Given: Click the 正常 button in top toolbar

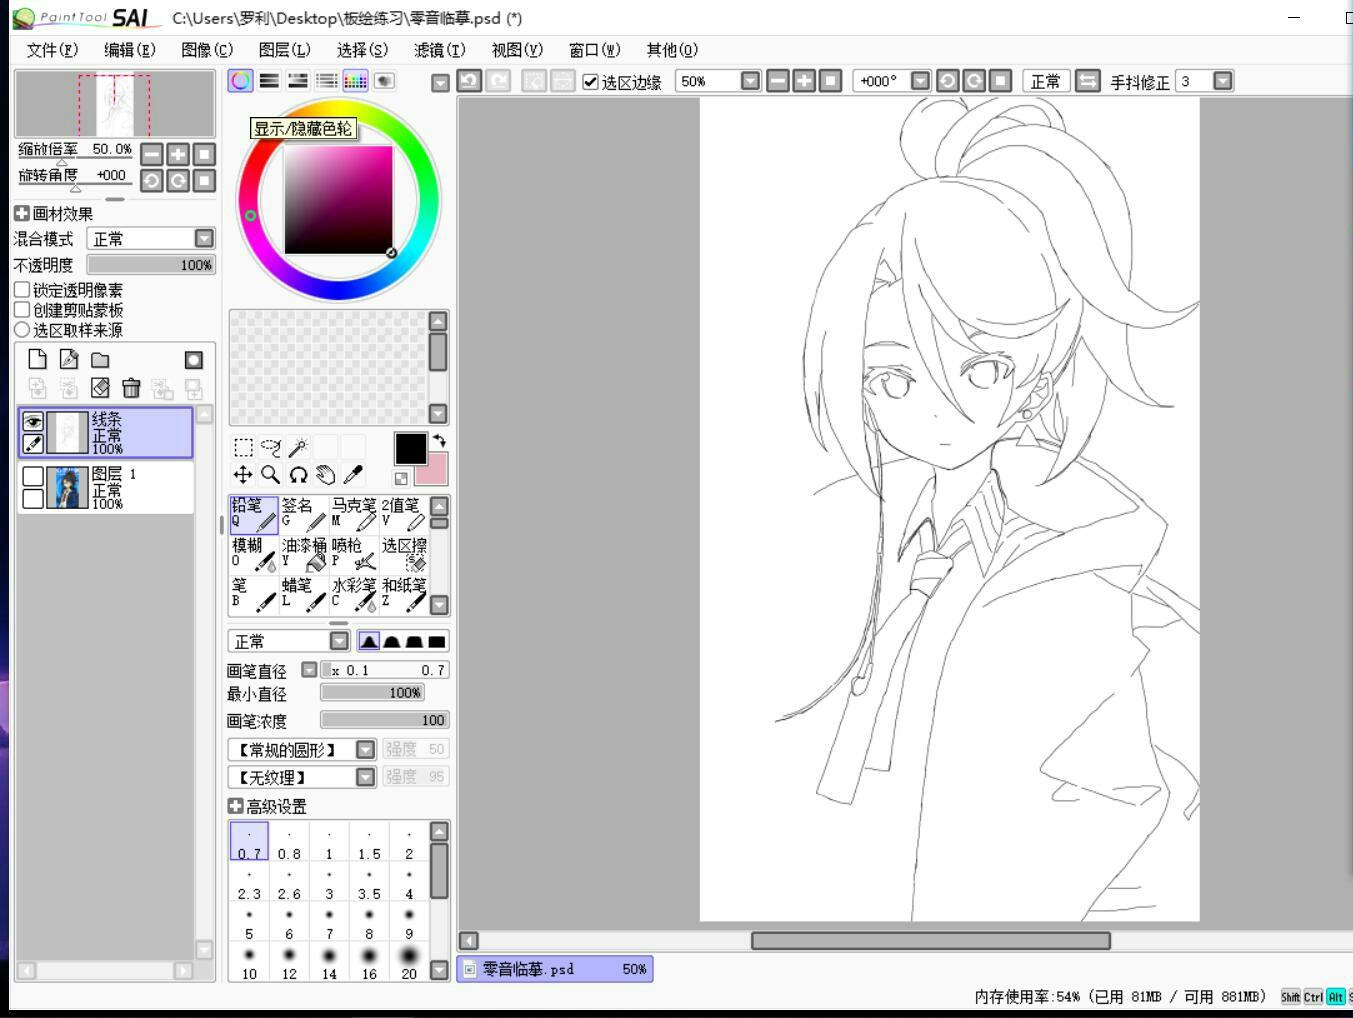Looking at the screenshot, I should (x=1046, y=81).
